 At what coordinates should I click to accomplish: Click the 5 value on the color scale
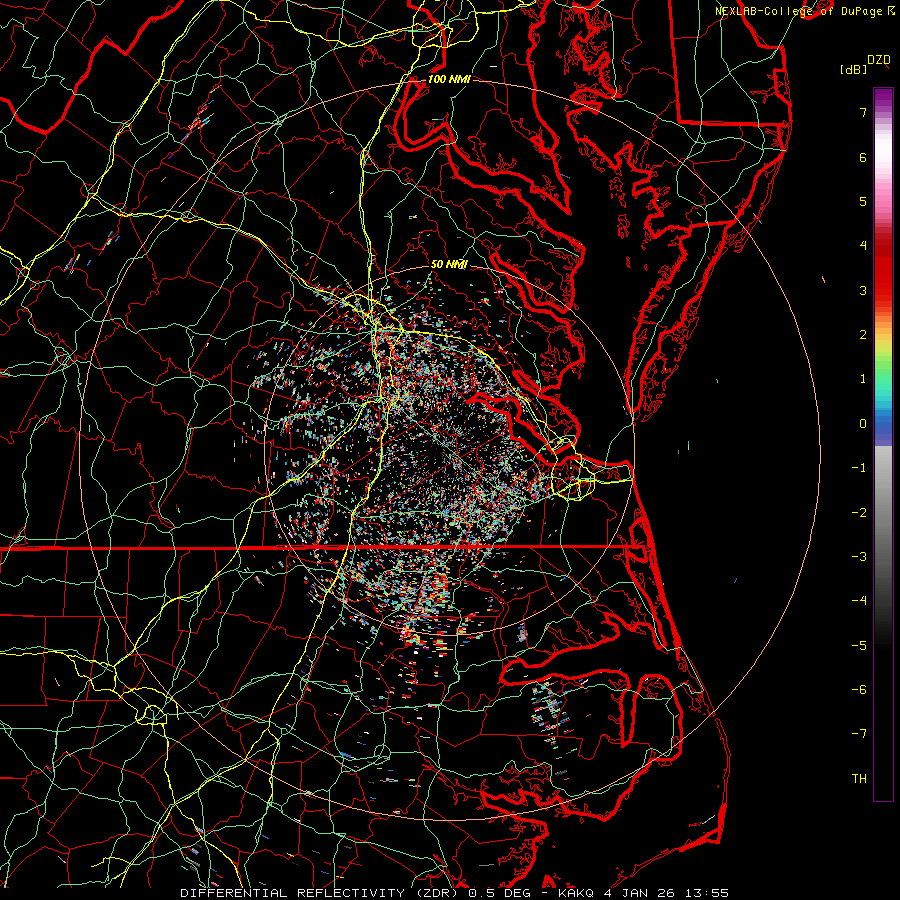pyautogui.click(x=863, y=201)
